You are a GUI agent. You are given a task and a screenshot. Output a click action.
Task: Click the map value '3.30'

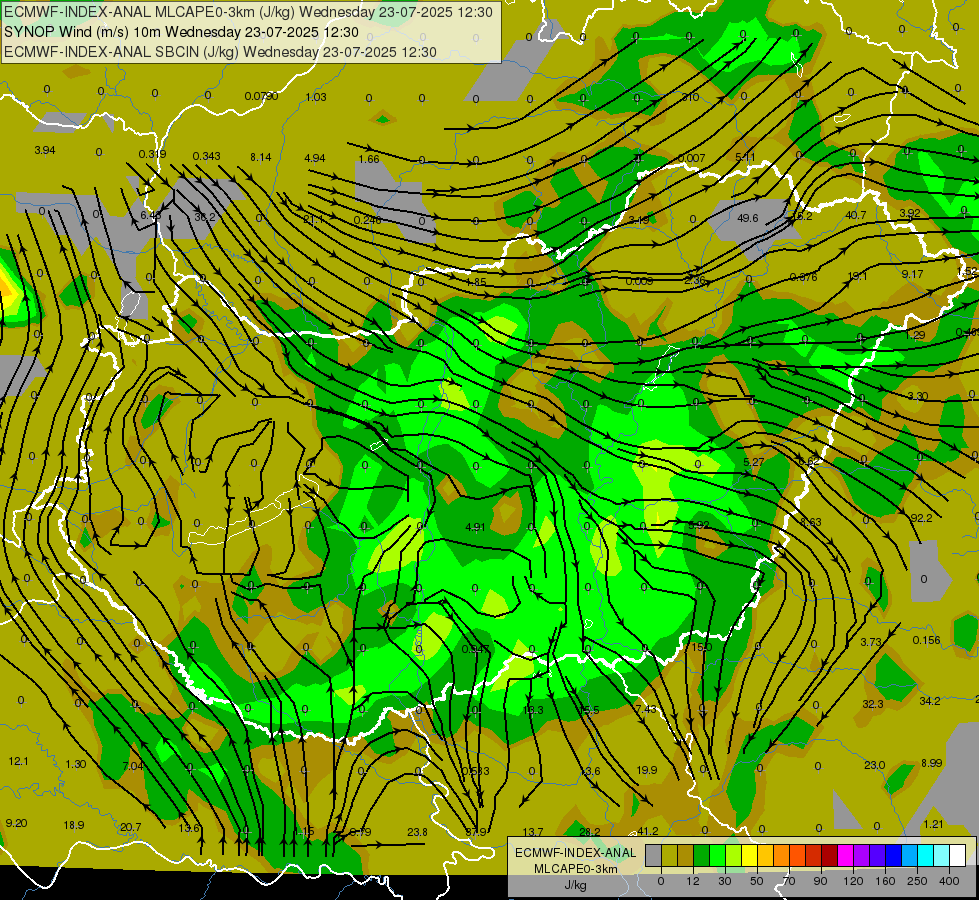coord(917,396)
